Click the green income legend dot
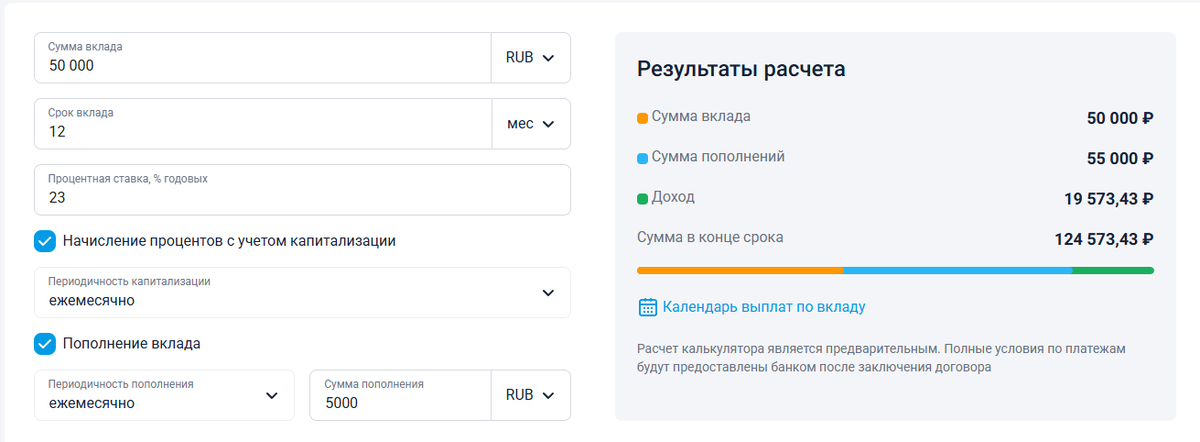This screenshot has height=442, width=1200. coord(642,199)
